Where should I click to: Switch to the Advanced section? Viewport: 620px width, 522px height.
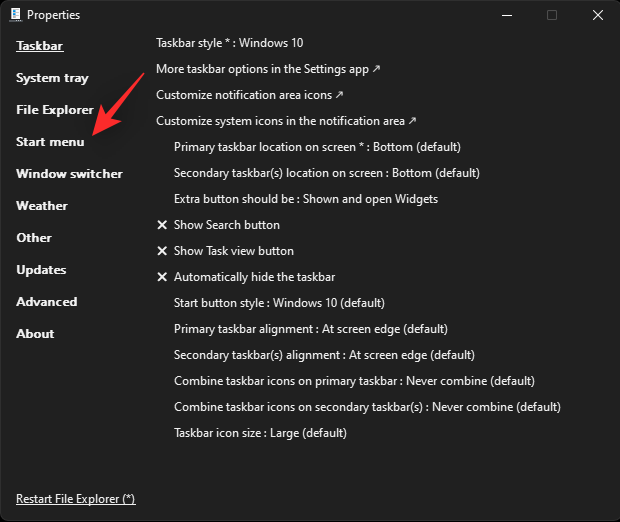[x=47, y=302]
